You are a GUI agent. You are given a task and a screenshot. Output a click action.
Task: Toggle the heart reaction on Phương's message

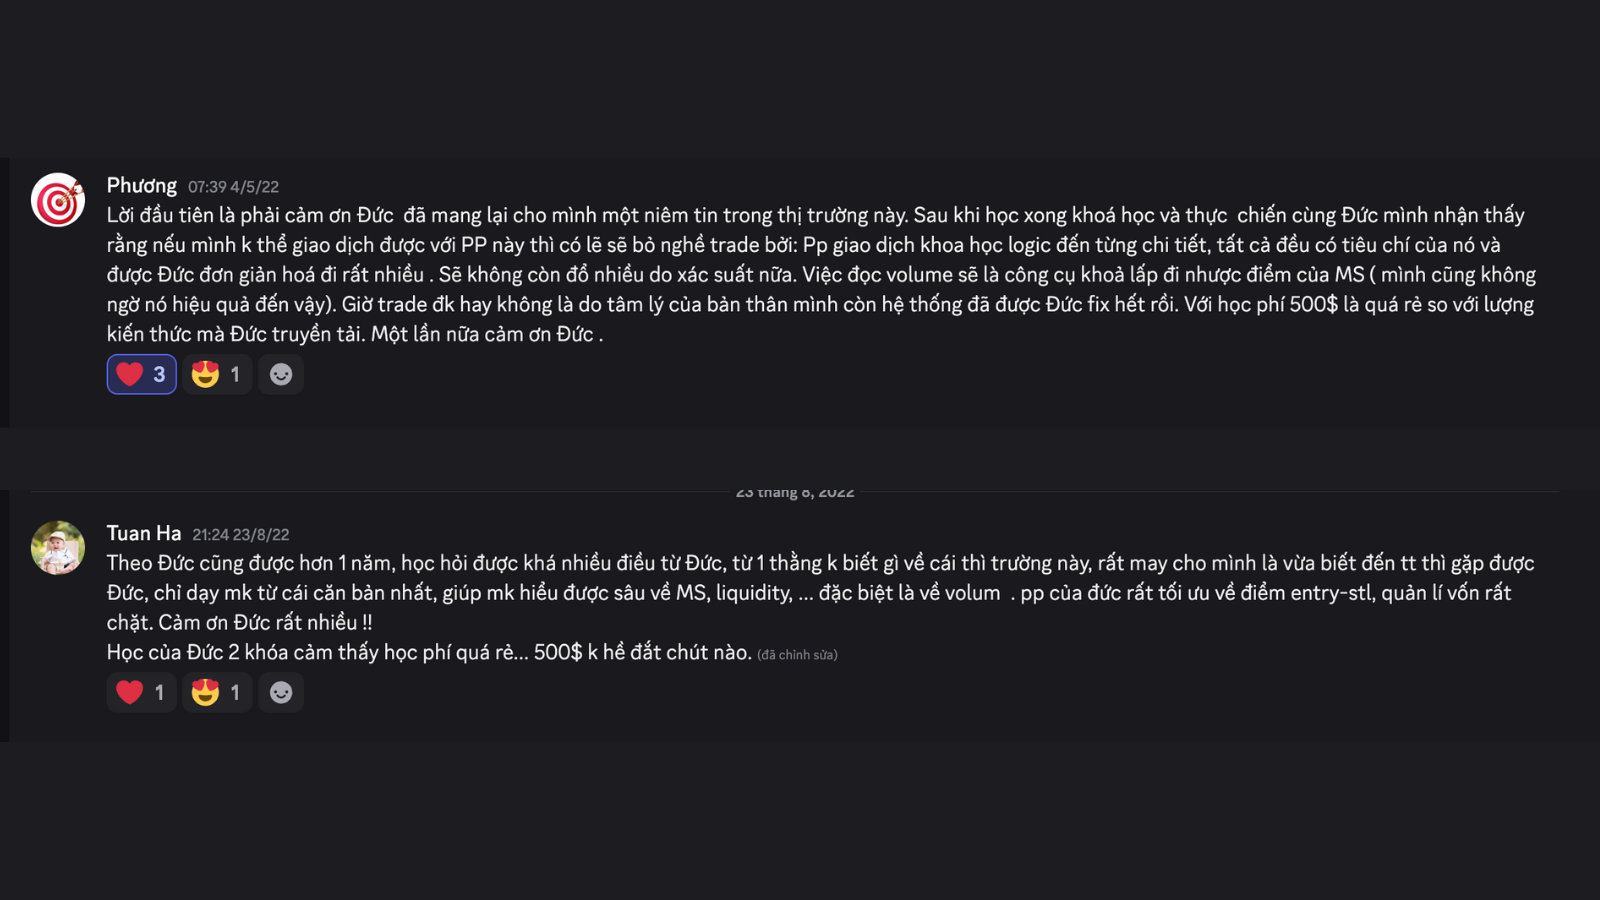[x=142, y=374]
